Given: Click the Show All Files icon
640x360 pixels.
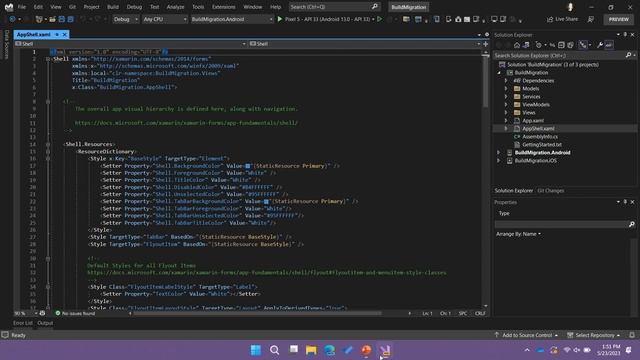Looking at the screenshot, I should [x=570, y=45].
